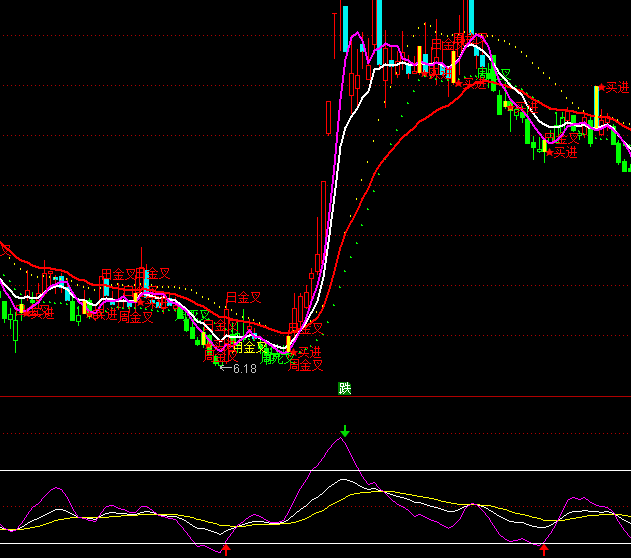Click the left red up arrow in oscillator

coord(226,548)
